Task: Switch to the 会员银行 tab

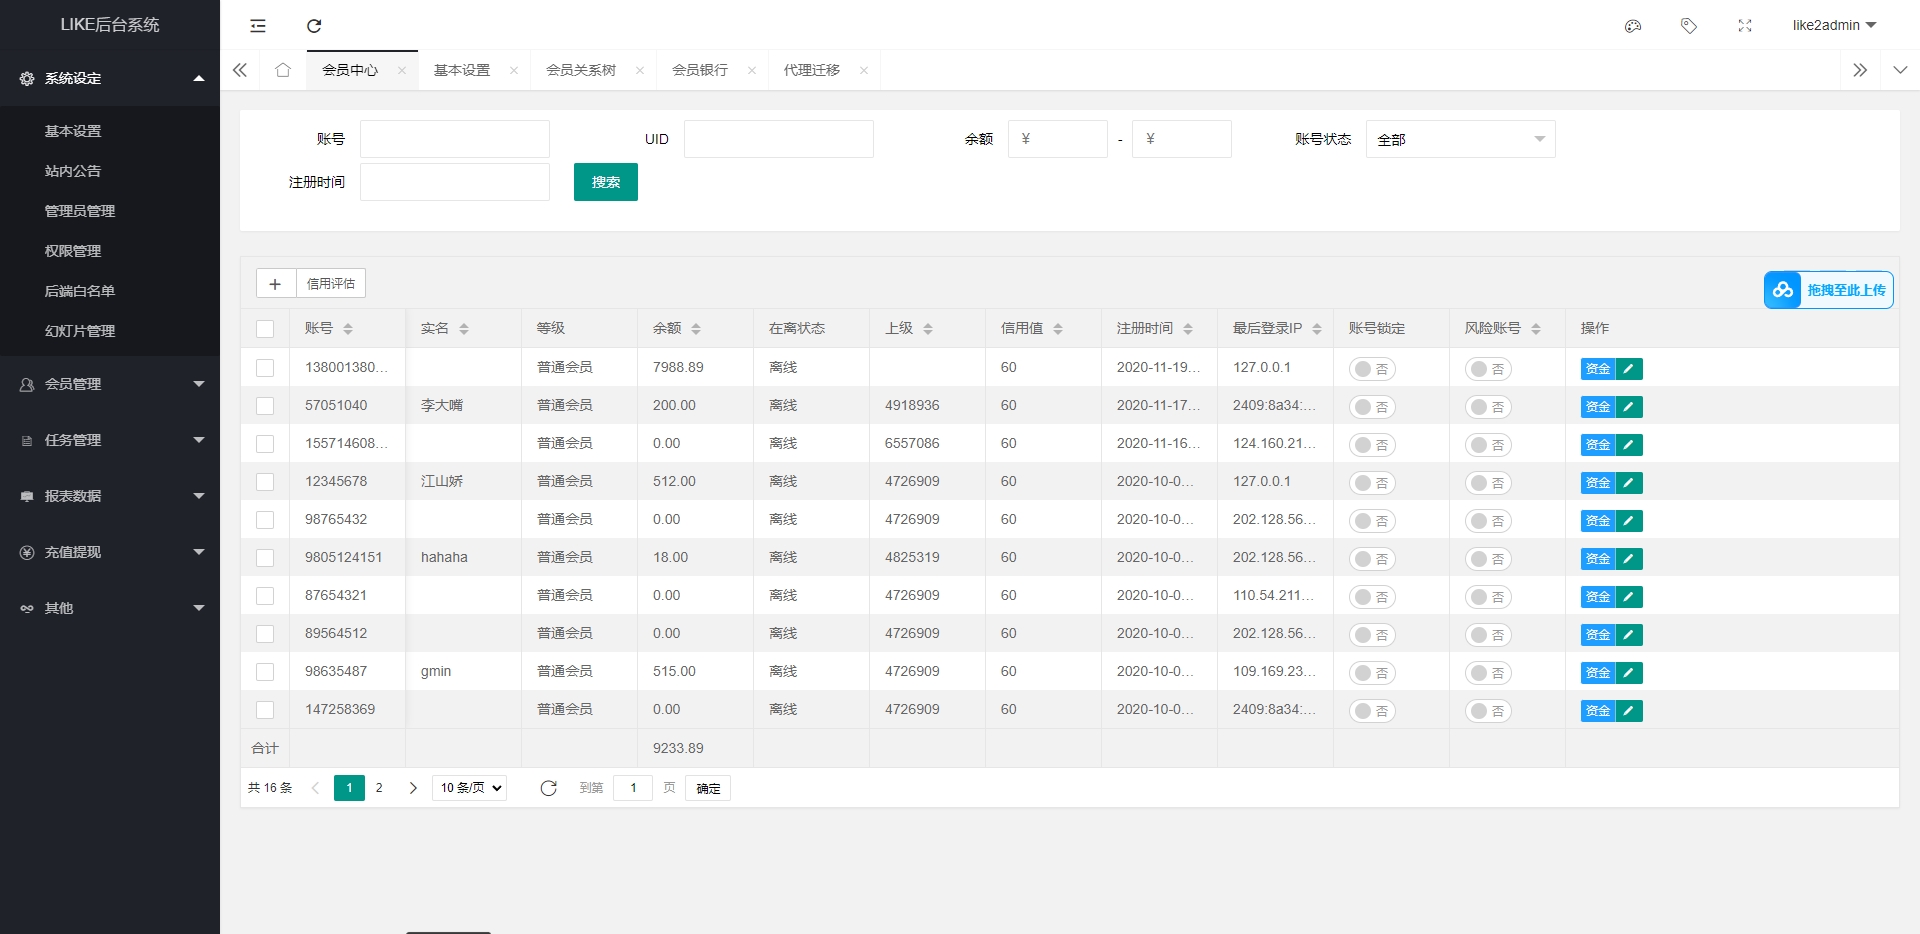Action: pyautogui.click(x=700, y=70)
